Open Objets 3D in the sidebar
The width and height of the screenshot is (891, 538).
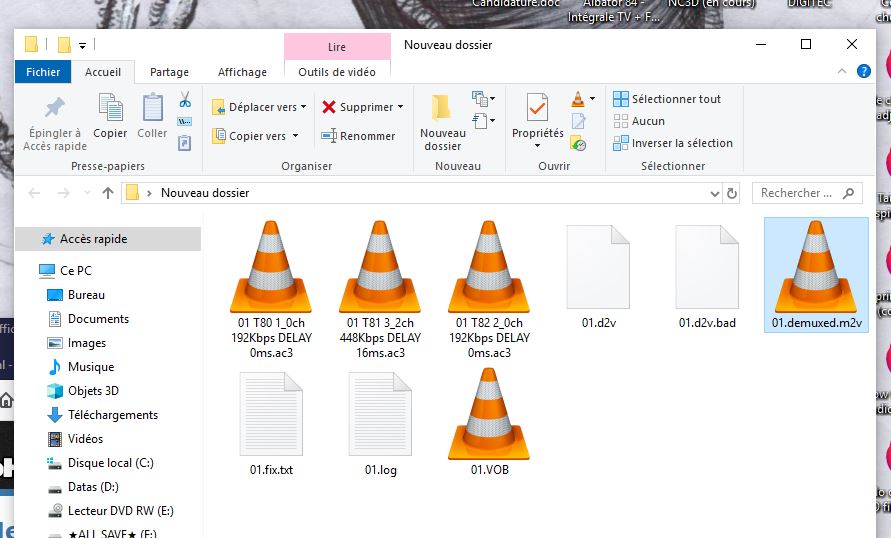(83, 391)
